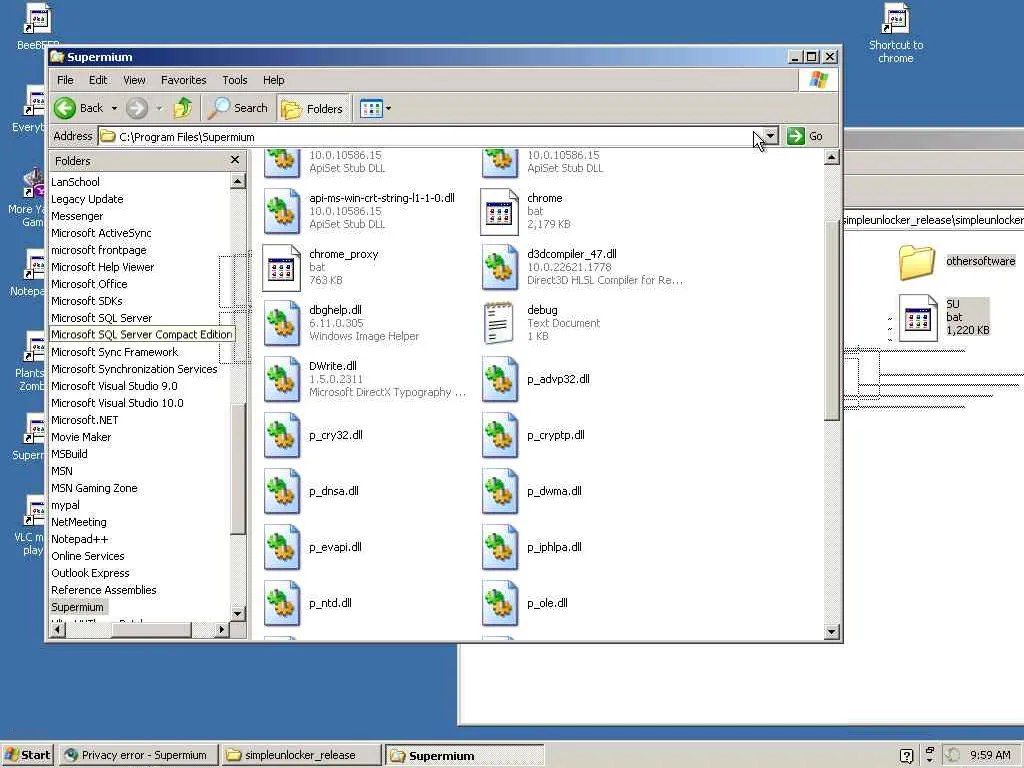Image resolution: width=1024 pixels, height=768 pixels.
Task: Open the View menu
Action: pyautogui.click(x=134, y=80)
